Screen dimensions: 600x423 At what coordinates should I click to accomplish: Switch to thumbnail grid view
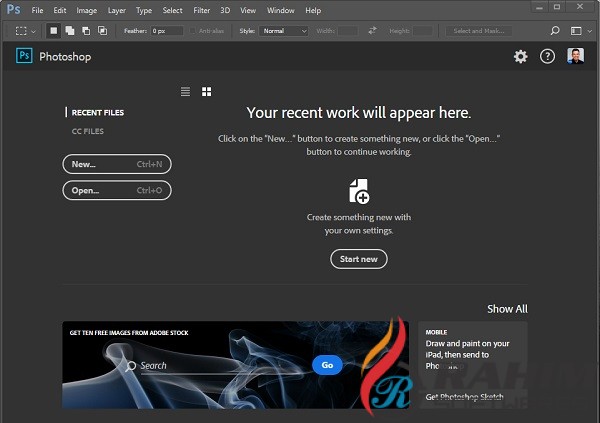[x=206, y=92]
